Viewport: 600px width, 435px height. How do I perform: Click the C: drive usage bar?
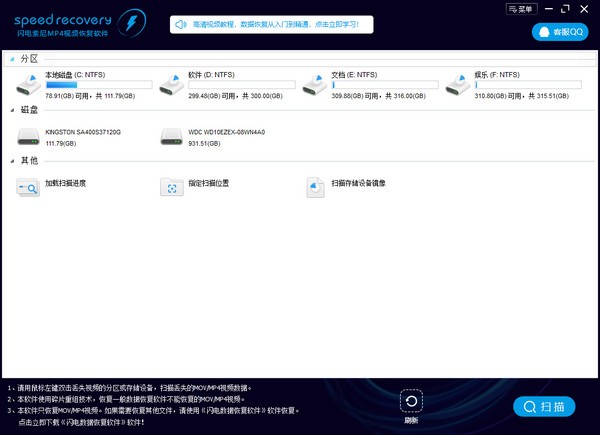click(98, 86)
